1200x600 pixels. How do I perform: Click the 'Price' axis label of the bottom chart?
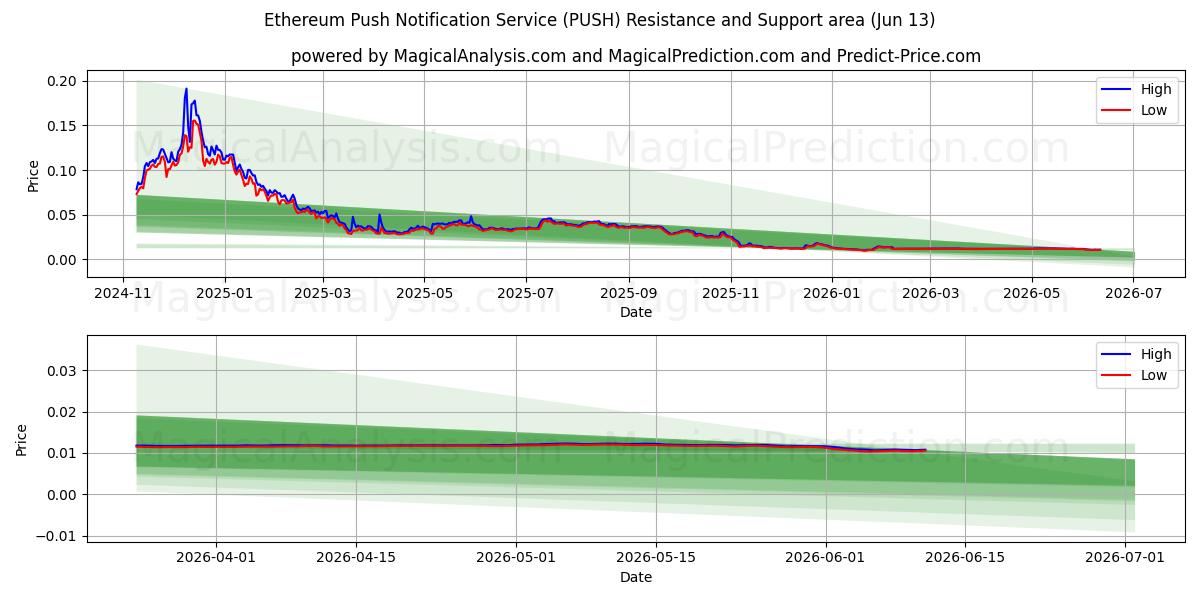tap(22, 440)
